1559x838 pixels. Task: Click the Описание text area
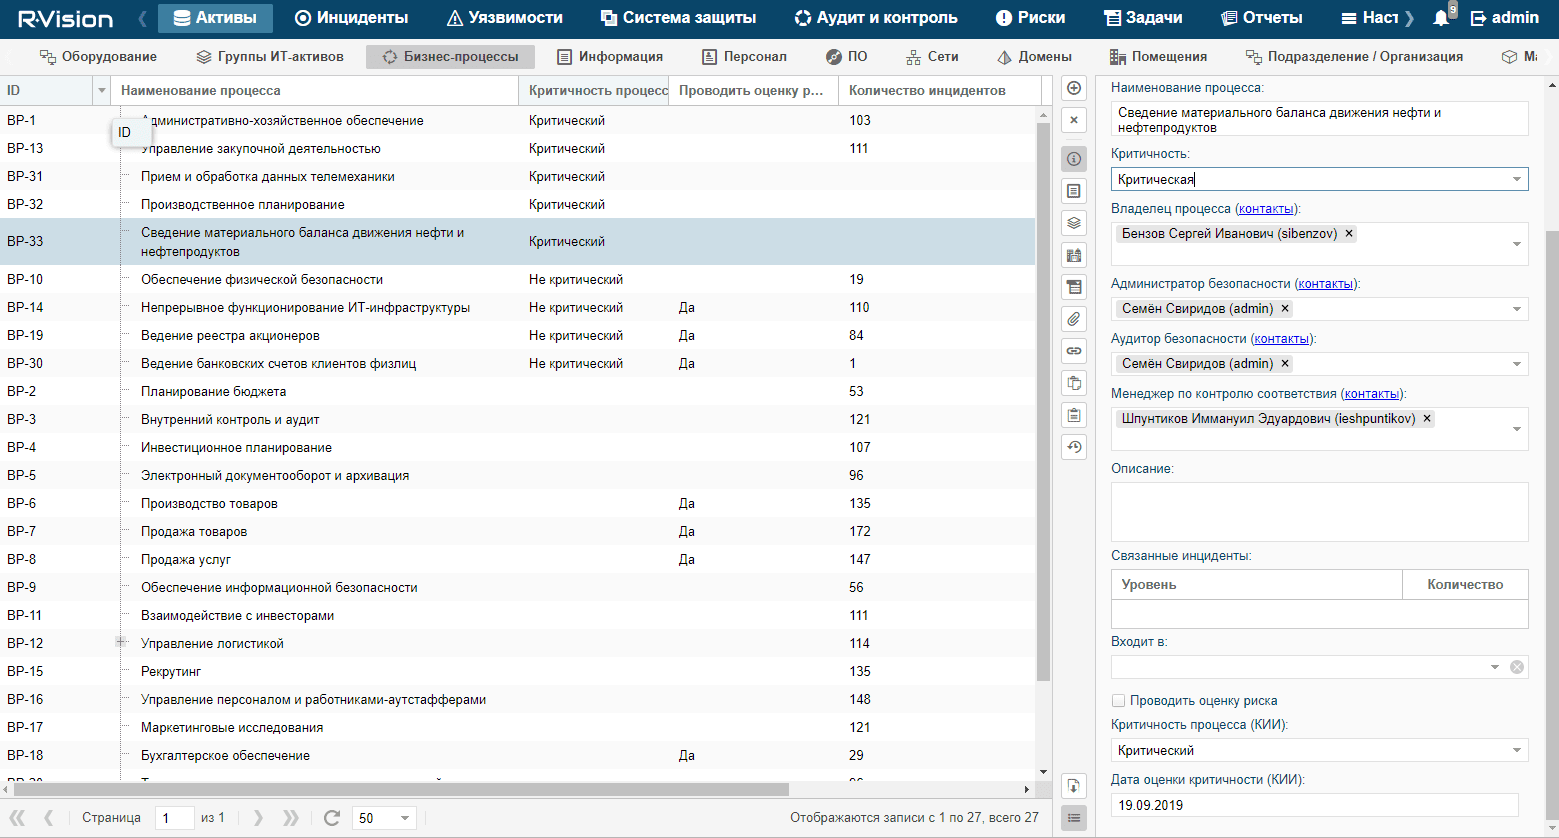pyautogui.click(x=1320, y=512)
